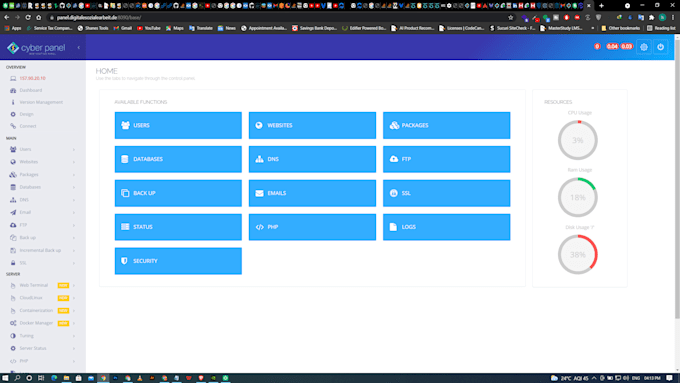Screen dimensions: 680x383
Task: Click the taskbar search icon
Action: pos(17,378)
